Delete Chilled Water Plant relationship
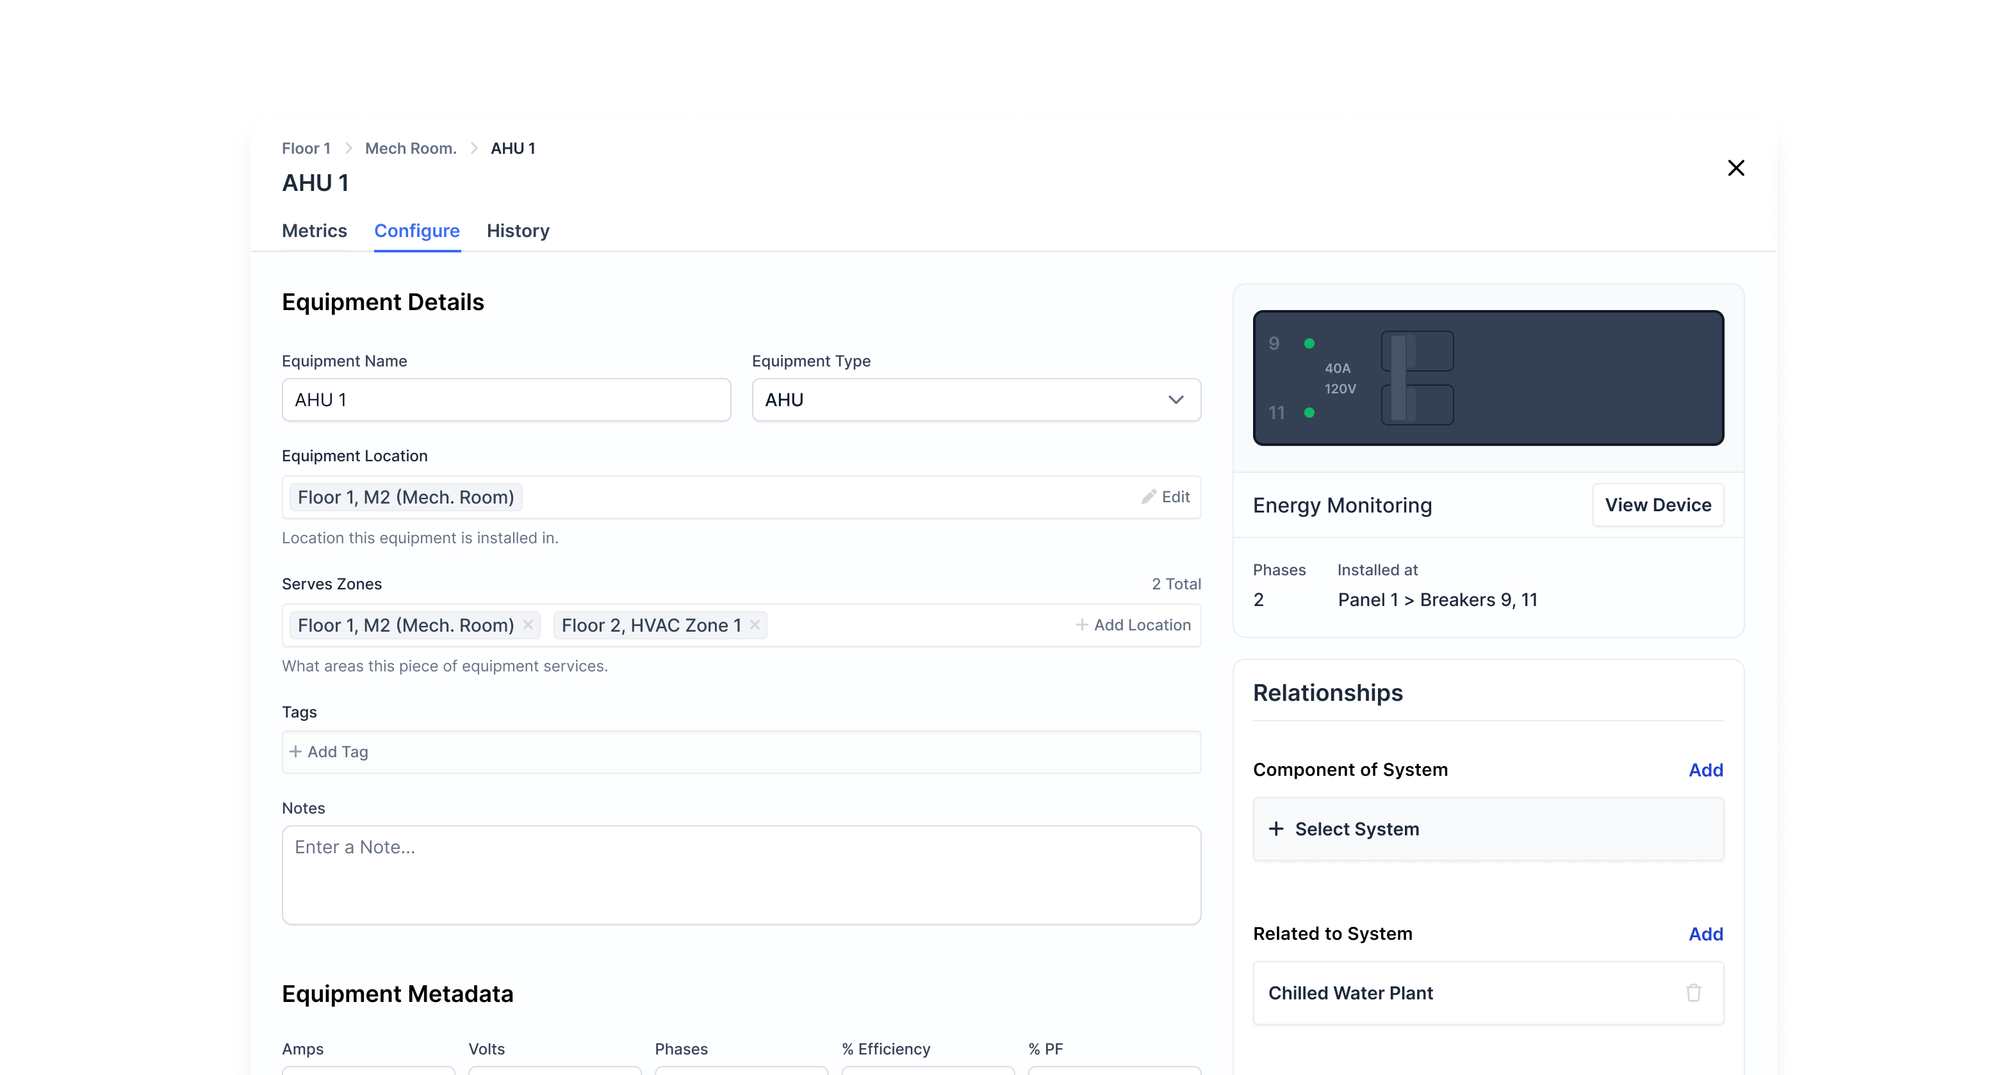Viewport: 2000px width, 1075px height. coord(1693,993)
